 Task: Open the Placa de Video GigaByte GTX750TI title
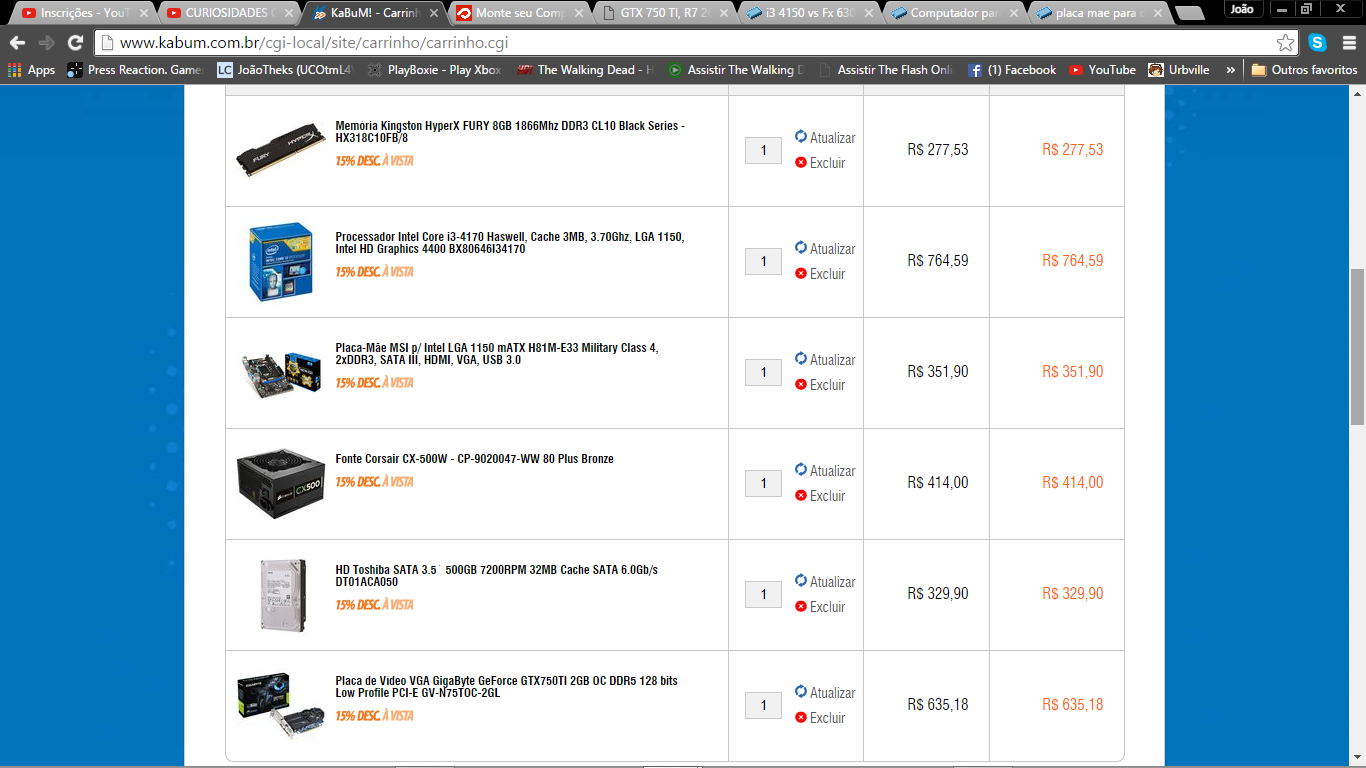[506, 687]
